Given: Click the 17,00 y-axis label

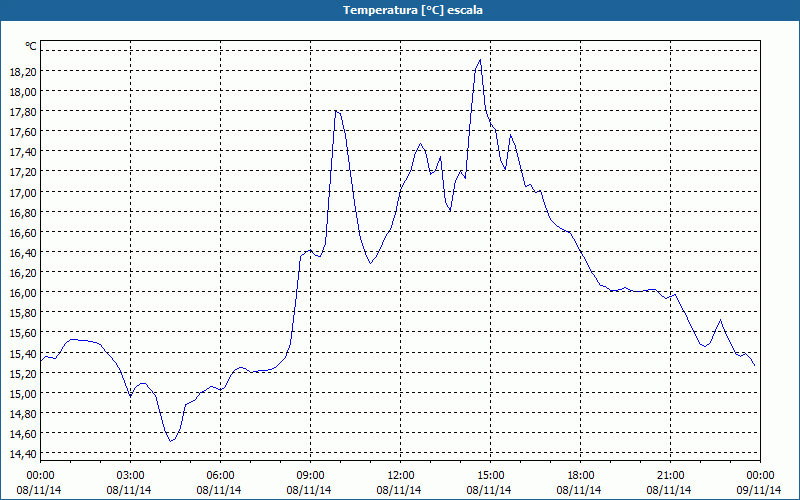Looking at the screenshot, I should tap(23, 193).
